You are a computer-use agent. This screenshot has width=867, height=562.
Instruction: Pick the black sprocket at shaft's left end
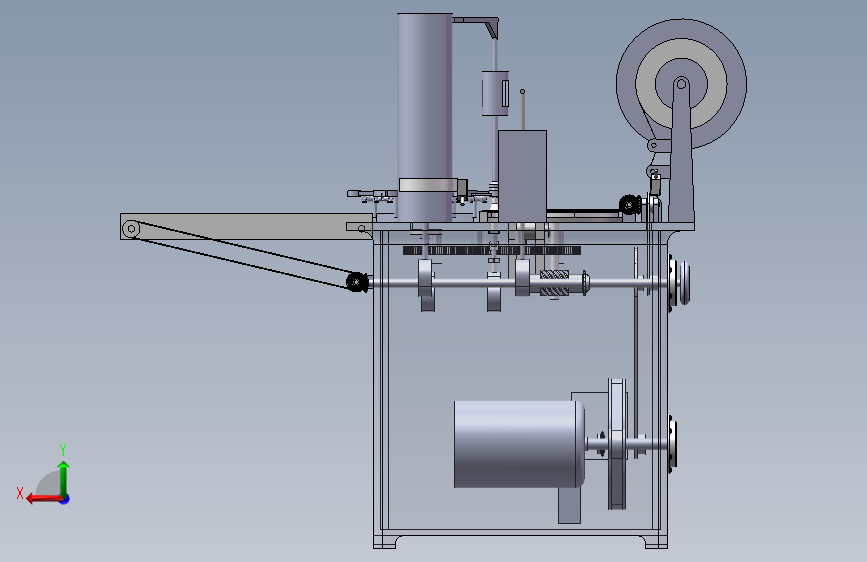pyautogui.click(x=357, y=282)
